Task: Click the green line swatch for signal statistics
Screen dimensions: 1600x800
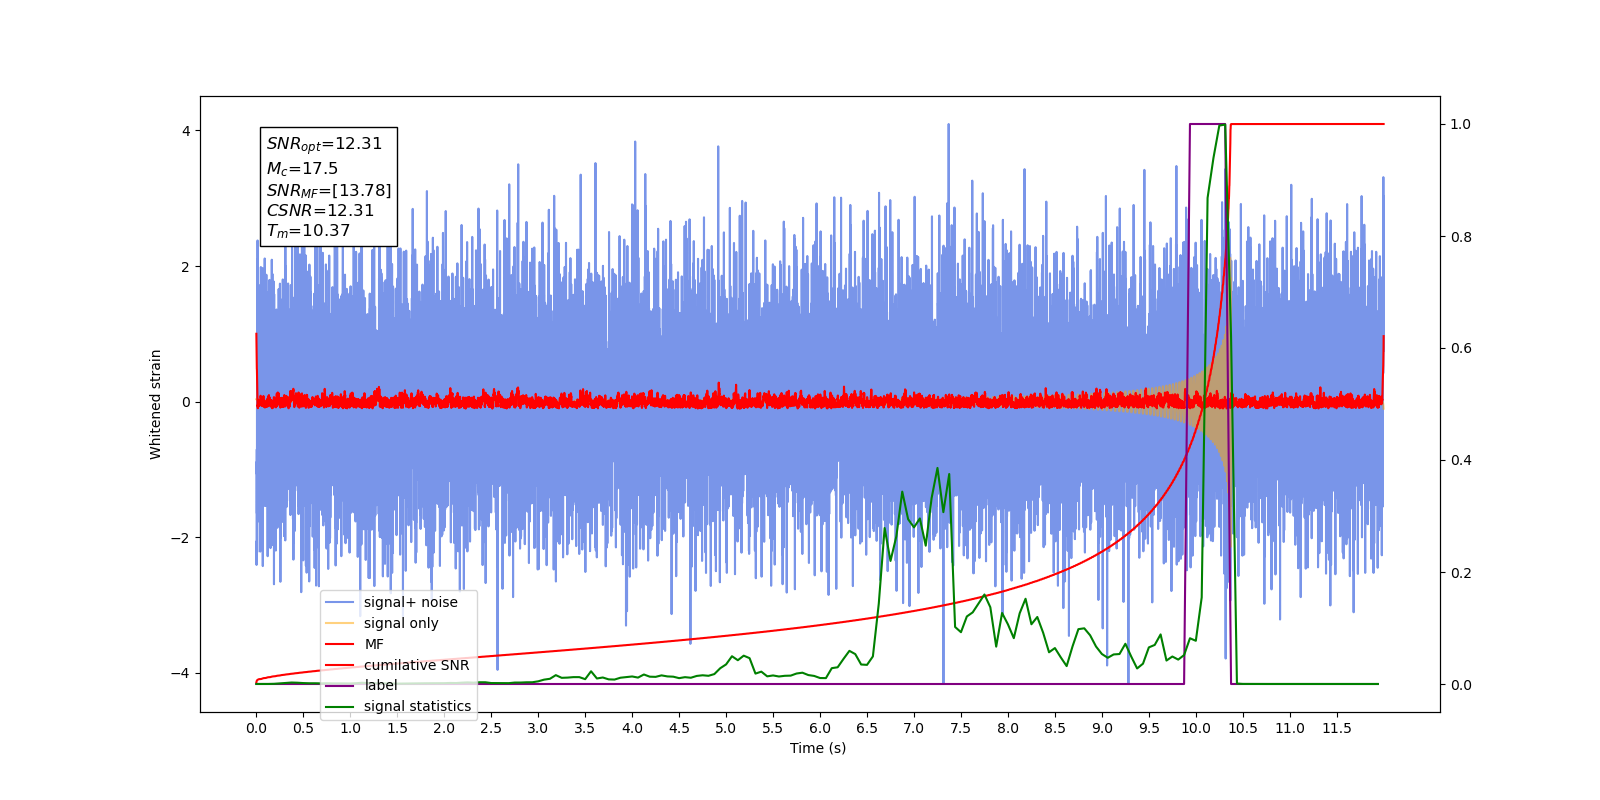Action: 340,706
